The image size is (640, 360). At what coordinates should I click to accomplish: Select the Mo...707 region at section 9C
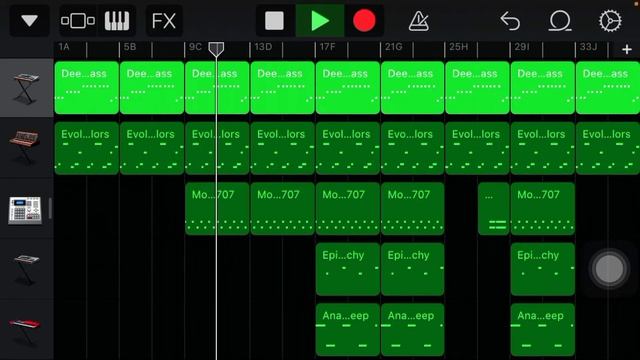pyautogui.click(x=217, y=208)
